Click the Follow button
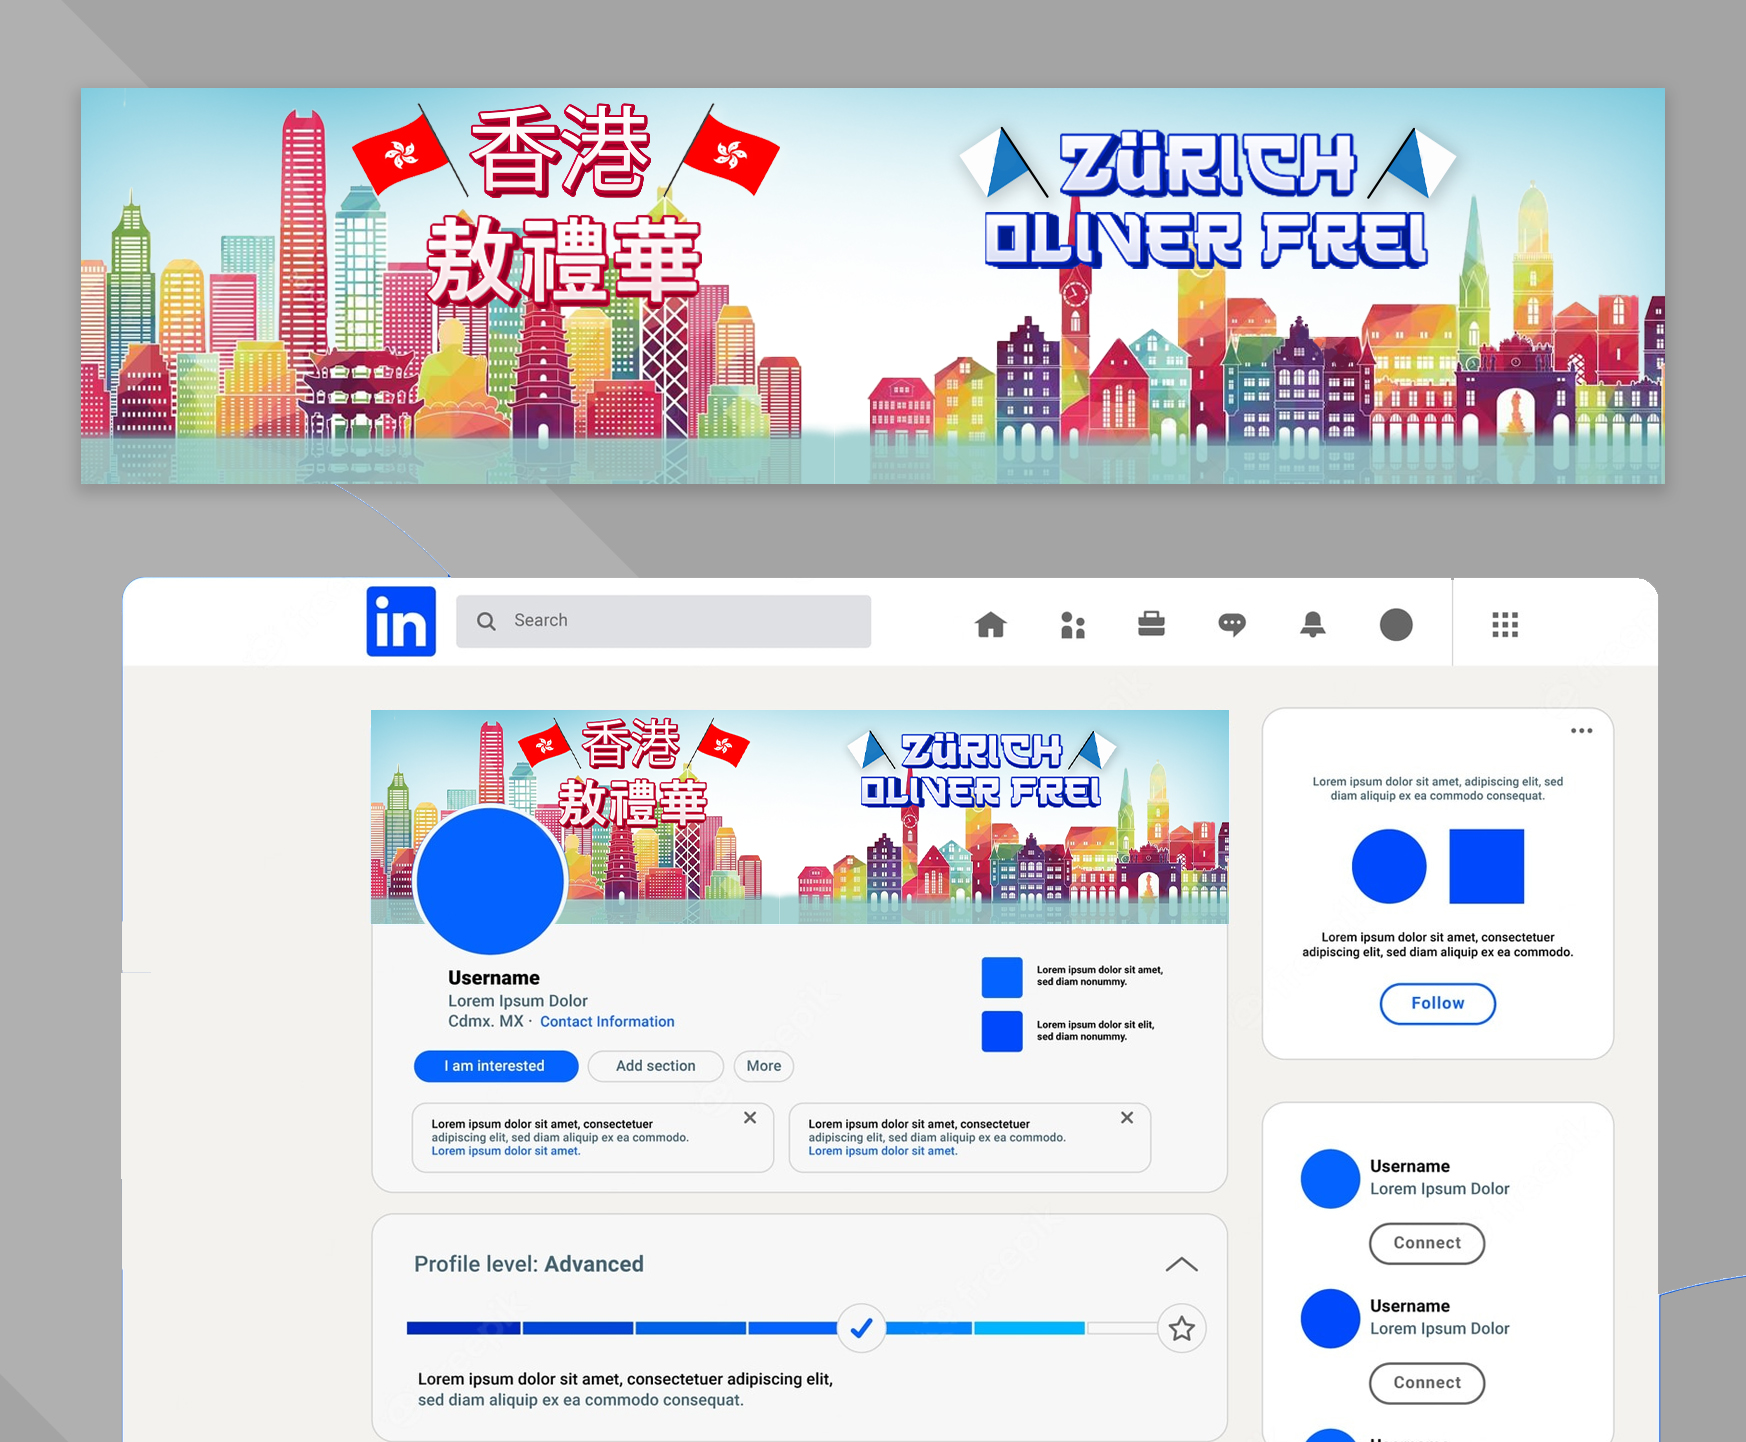The image size is (1746, 1442). click(x=1438, y=1004)
